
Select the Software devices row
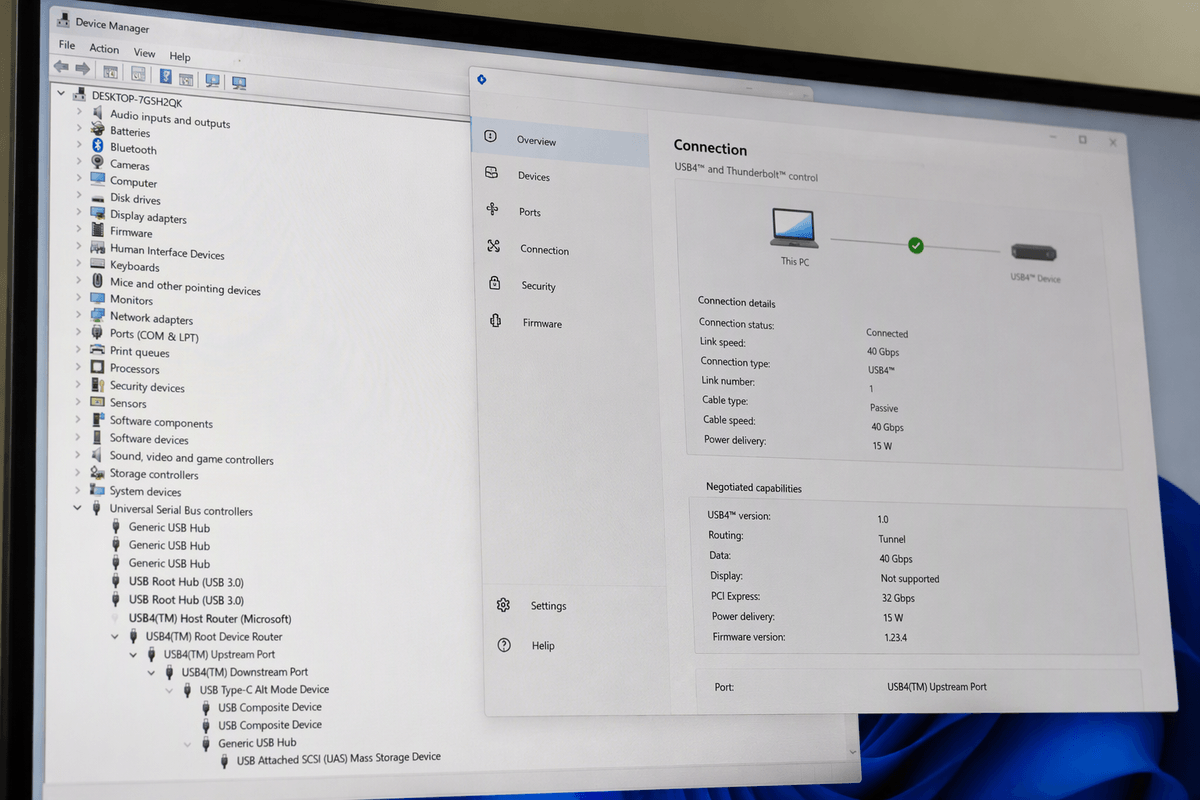149,438
